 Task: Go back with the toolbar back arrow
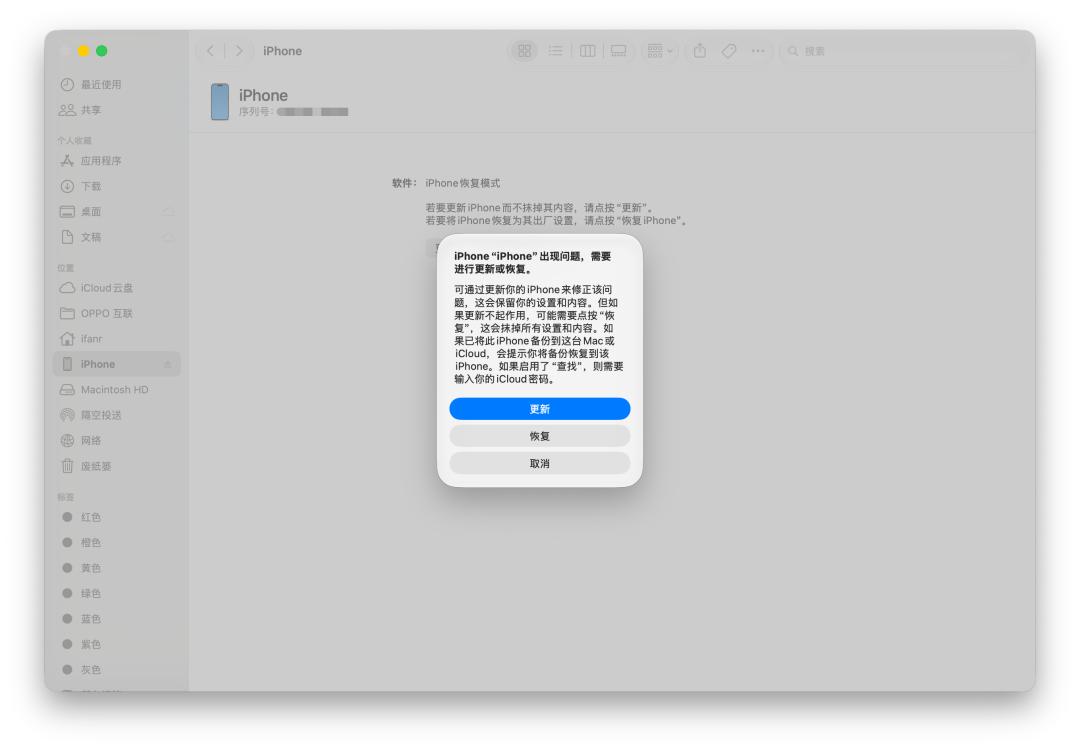click(x=211, y=51)
